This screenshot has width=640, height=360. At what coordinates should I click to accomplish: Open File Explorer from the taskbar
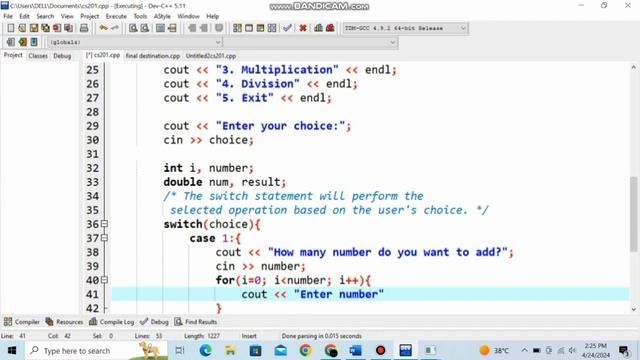(x=230, y=350)
